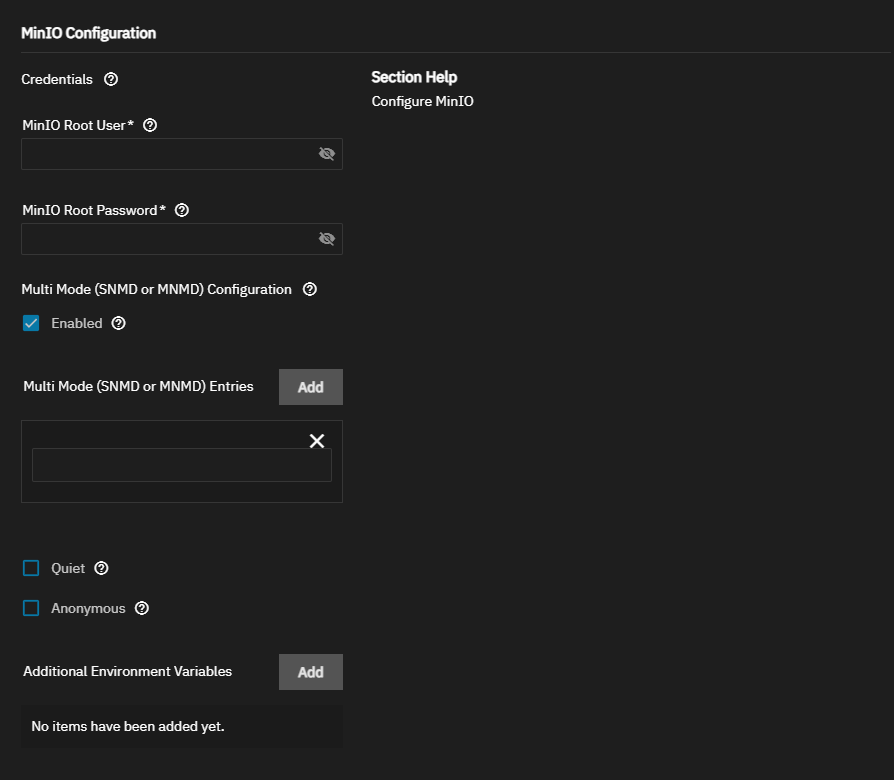The image size is (894, 780).
Task: Open help icon next to Quiet
Action: [101, 568]
